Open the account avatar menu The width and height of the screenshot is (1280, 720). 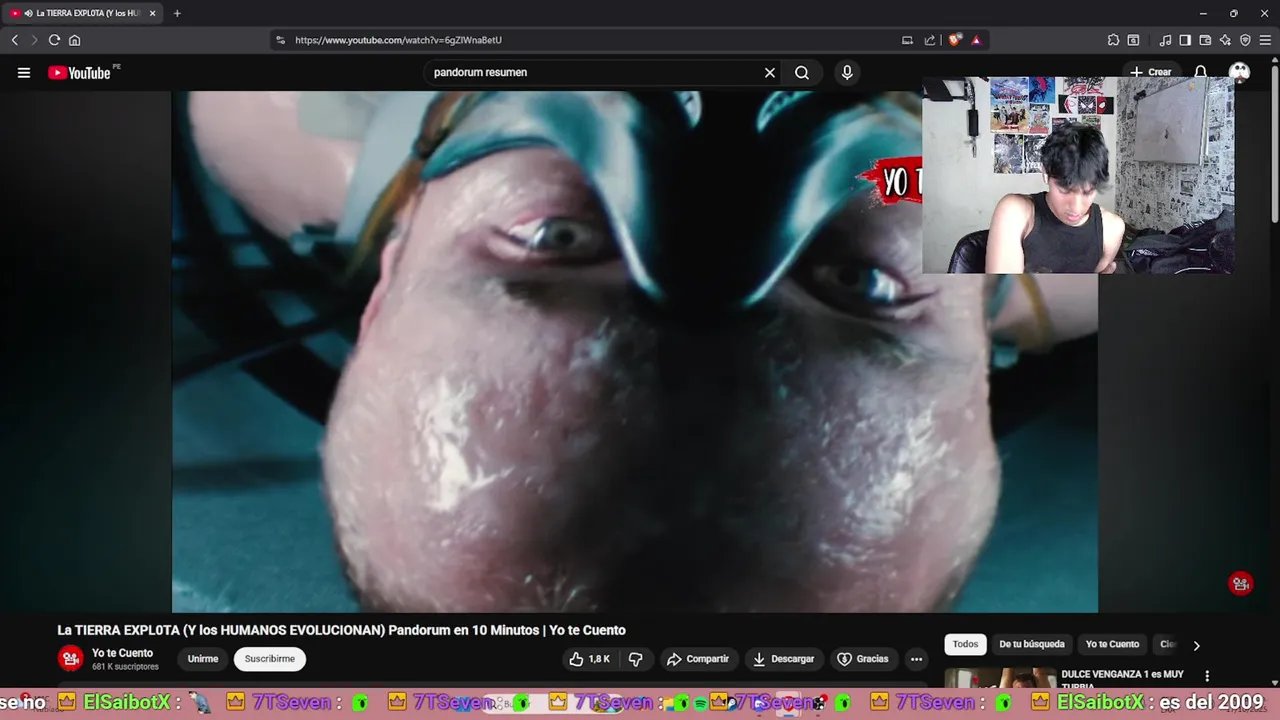1239,71
